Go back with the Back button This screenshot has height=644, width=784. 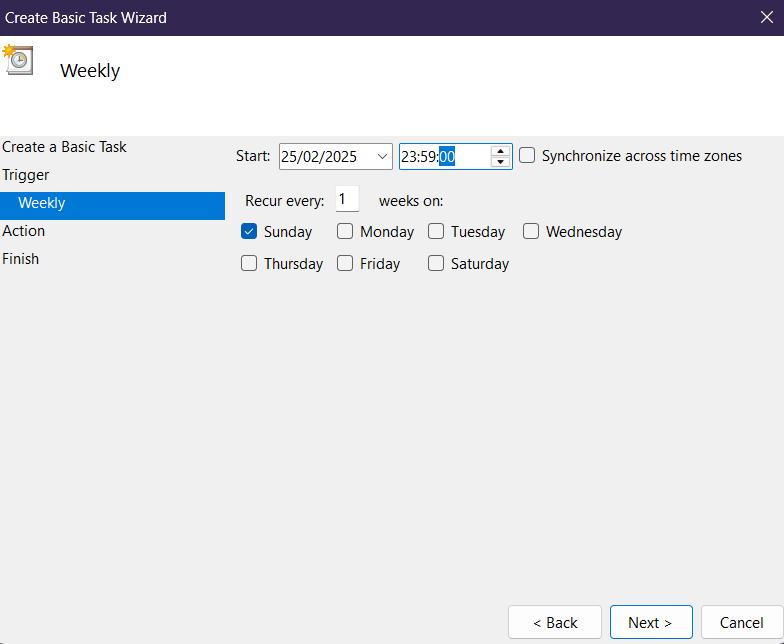click(x=554, y=622)
